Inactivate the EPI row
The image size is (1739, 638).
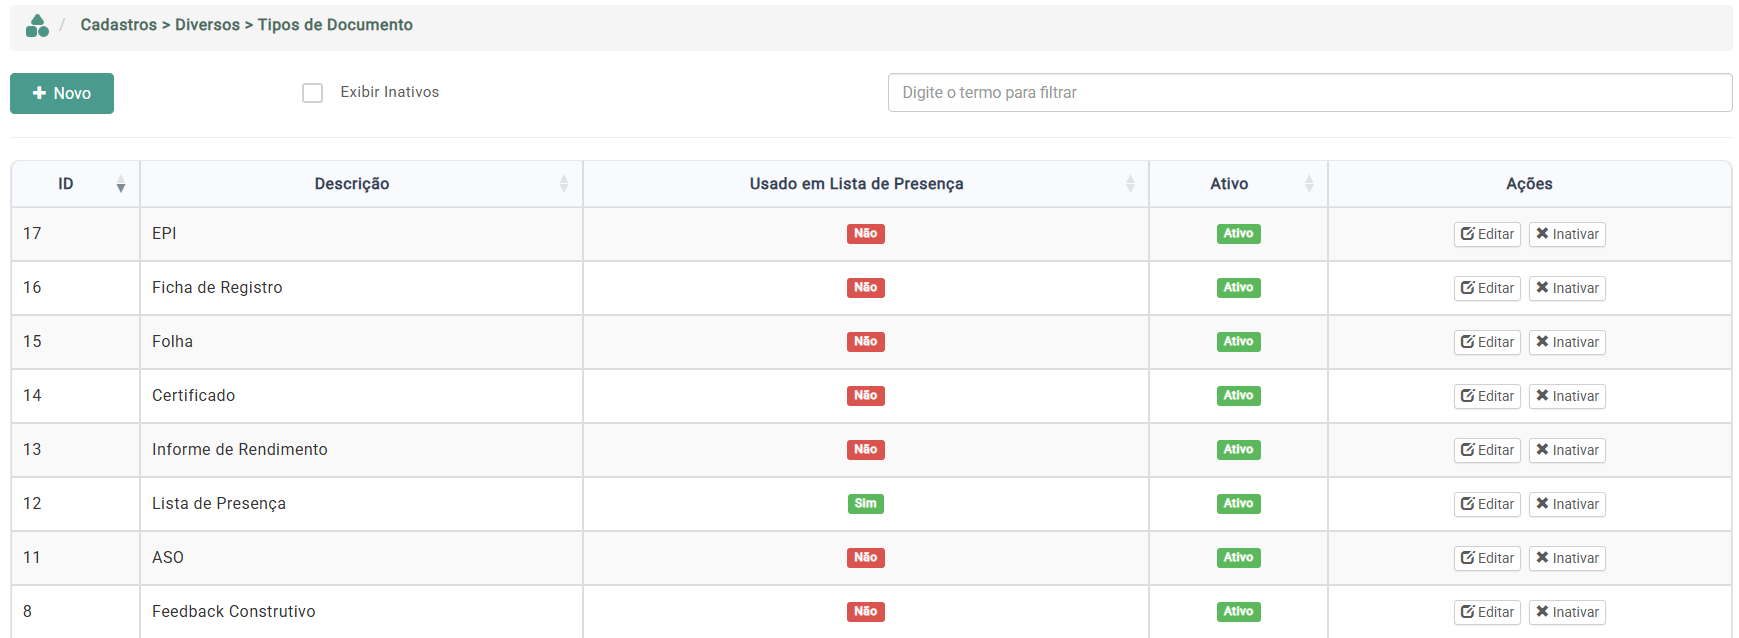1566,234
